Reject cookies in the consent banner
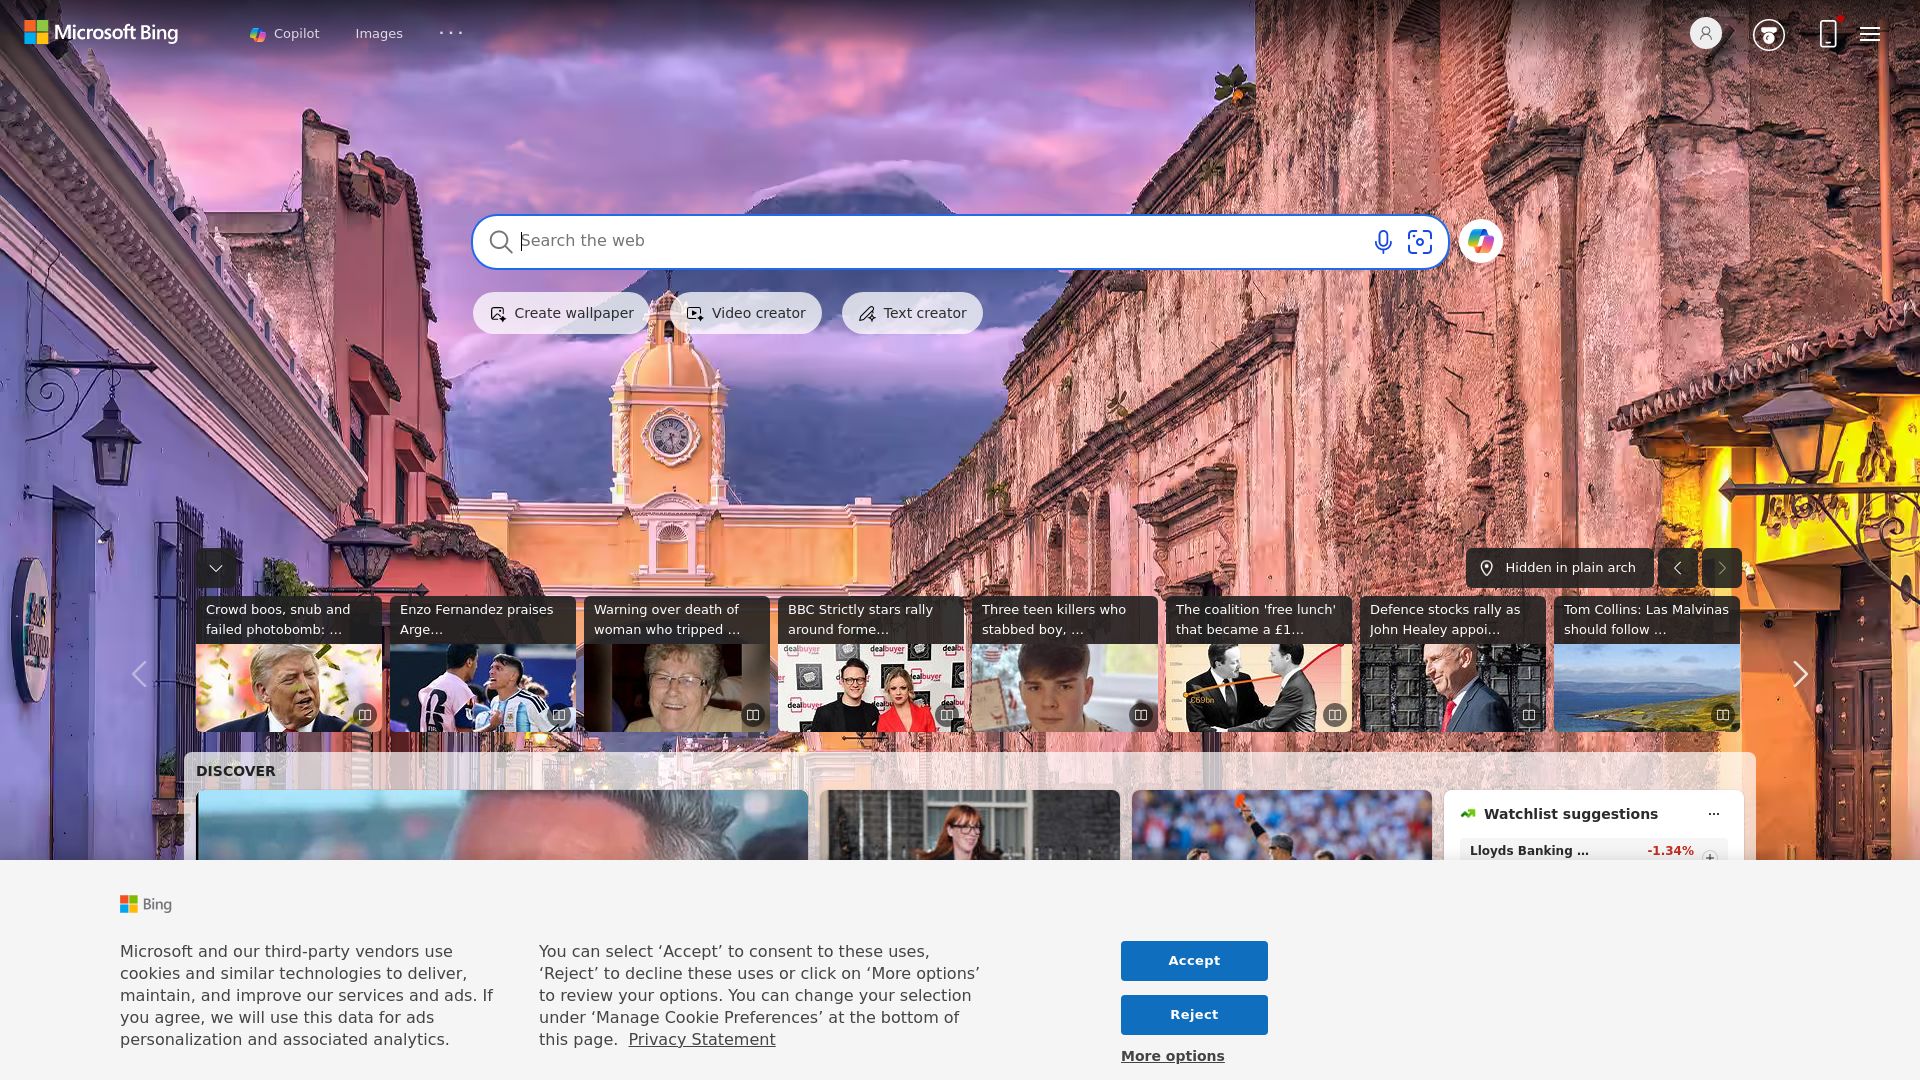This screenshot has height=1080, width=1920. pyautogui.click(x=1194, y=1015)
